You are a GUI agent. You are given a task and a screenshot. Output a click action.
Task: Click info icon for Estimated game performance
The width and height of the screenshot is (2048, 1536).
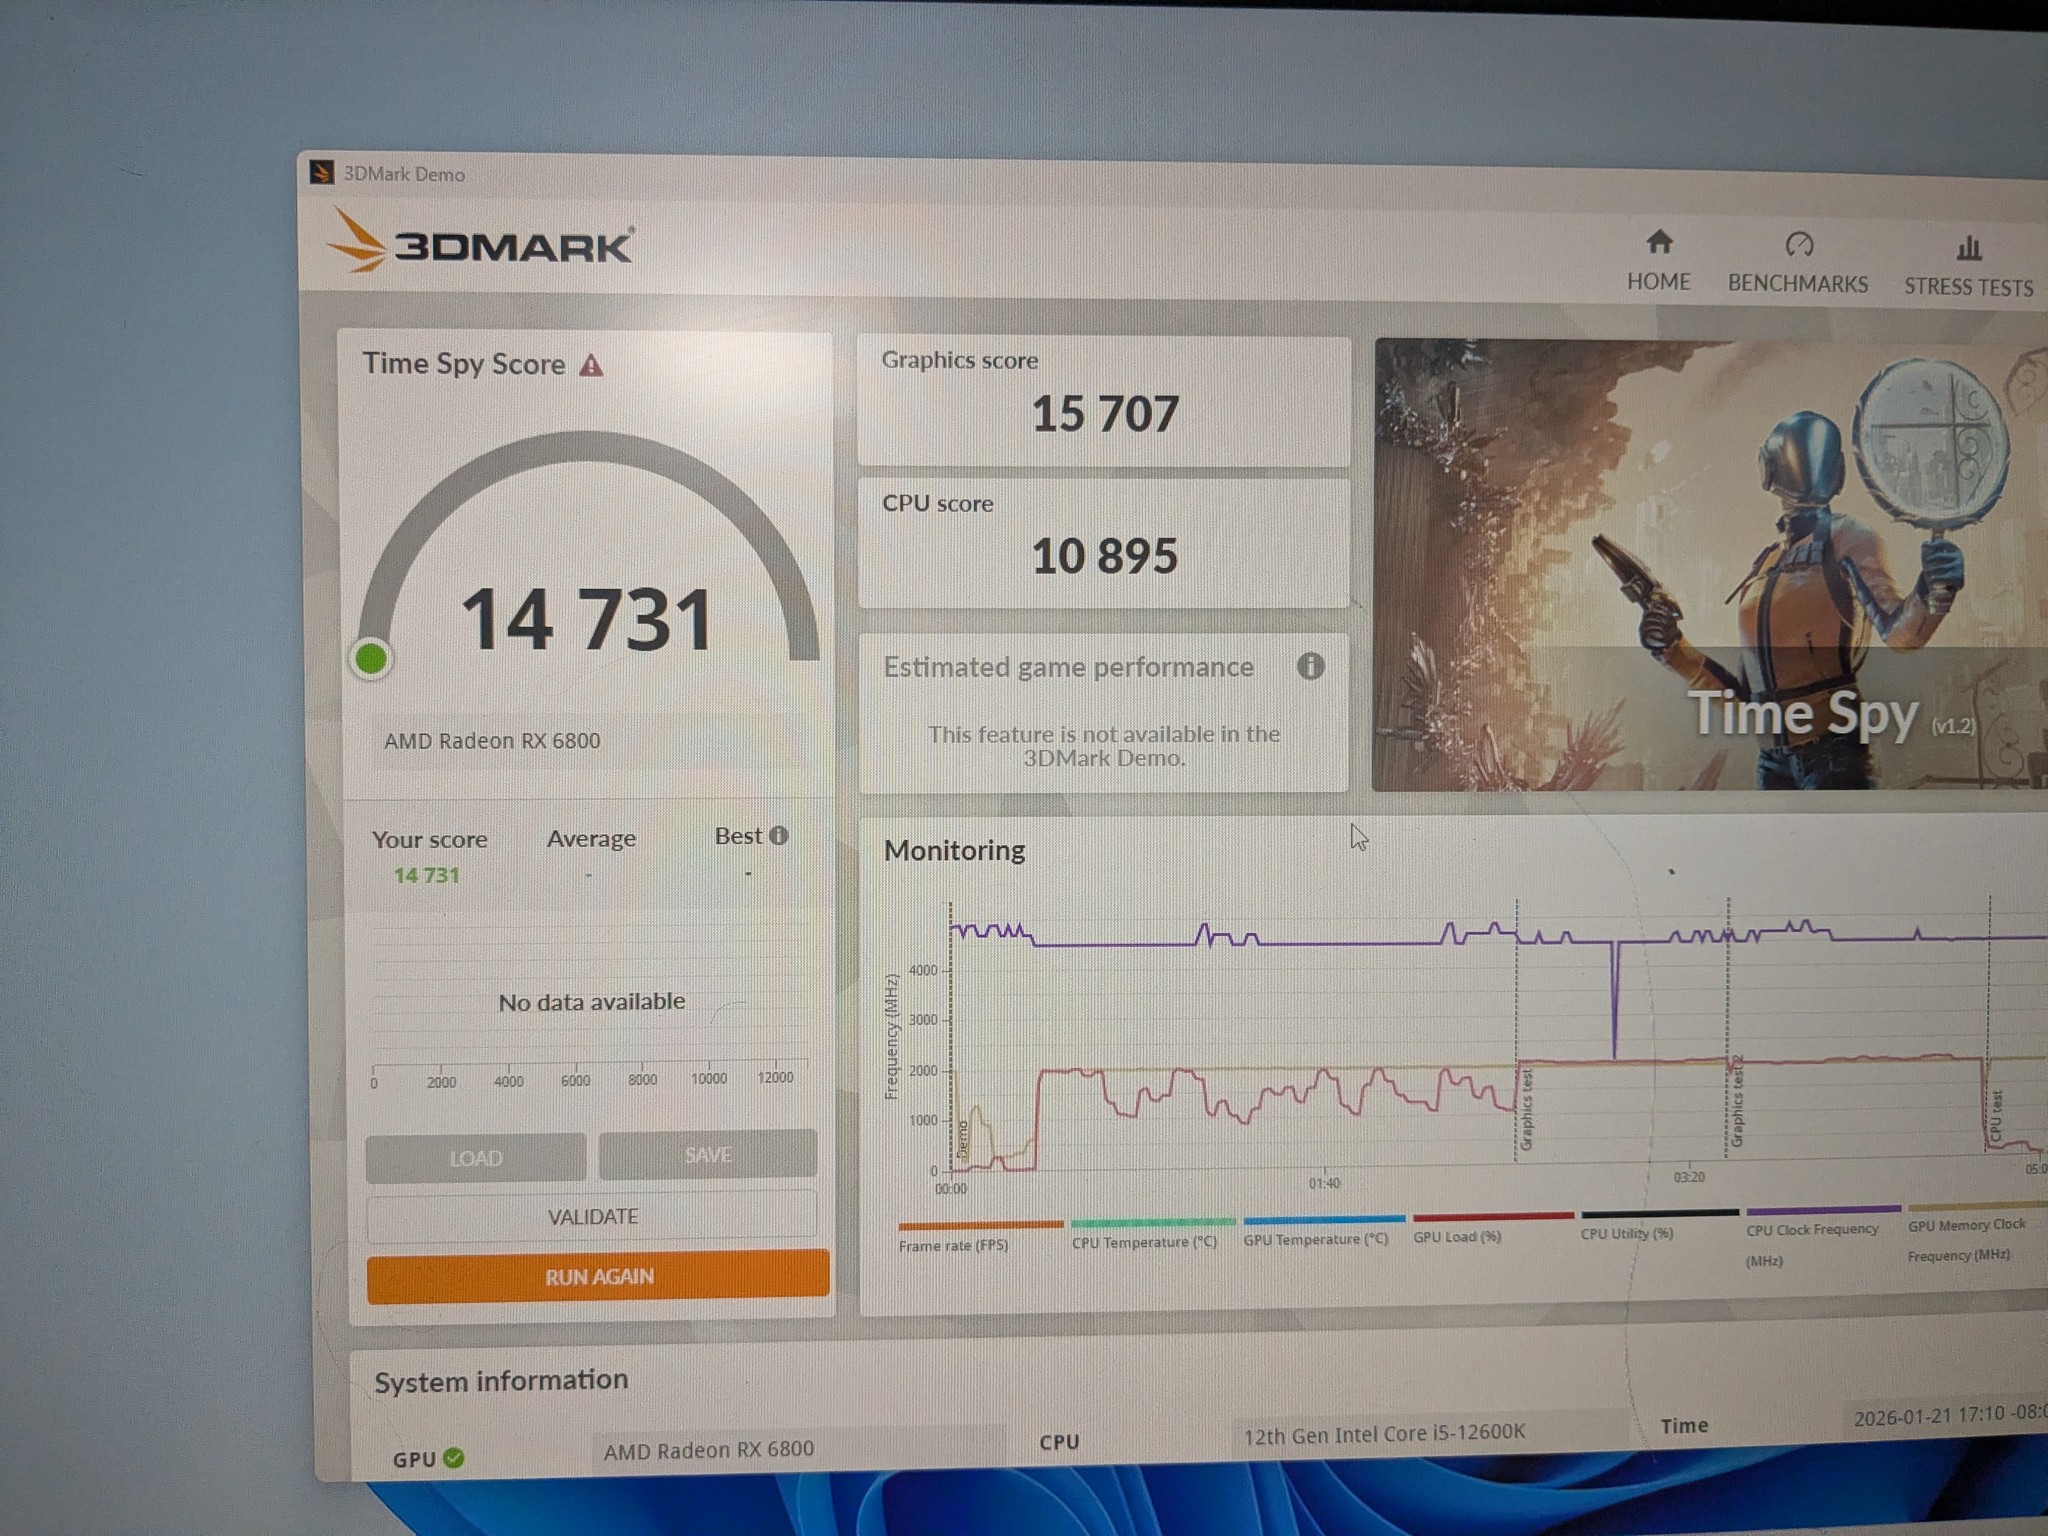pyautogui.click(x=1310, y=666)
